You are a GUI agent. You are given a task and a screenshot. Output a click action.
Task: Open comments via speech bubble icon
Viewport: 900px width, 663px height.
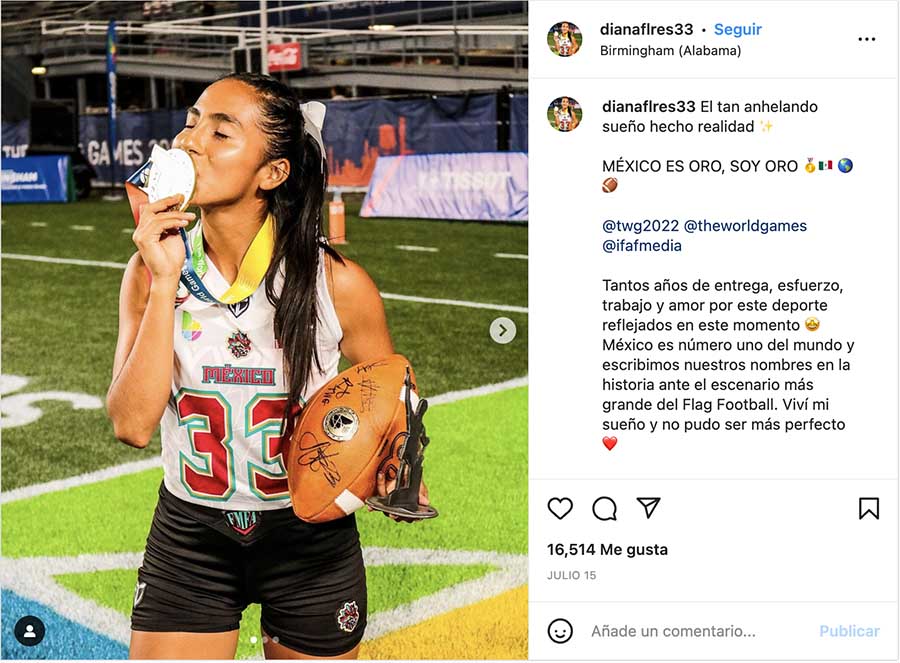[x=604, y=509]
